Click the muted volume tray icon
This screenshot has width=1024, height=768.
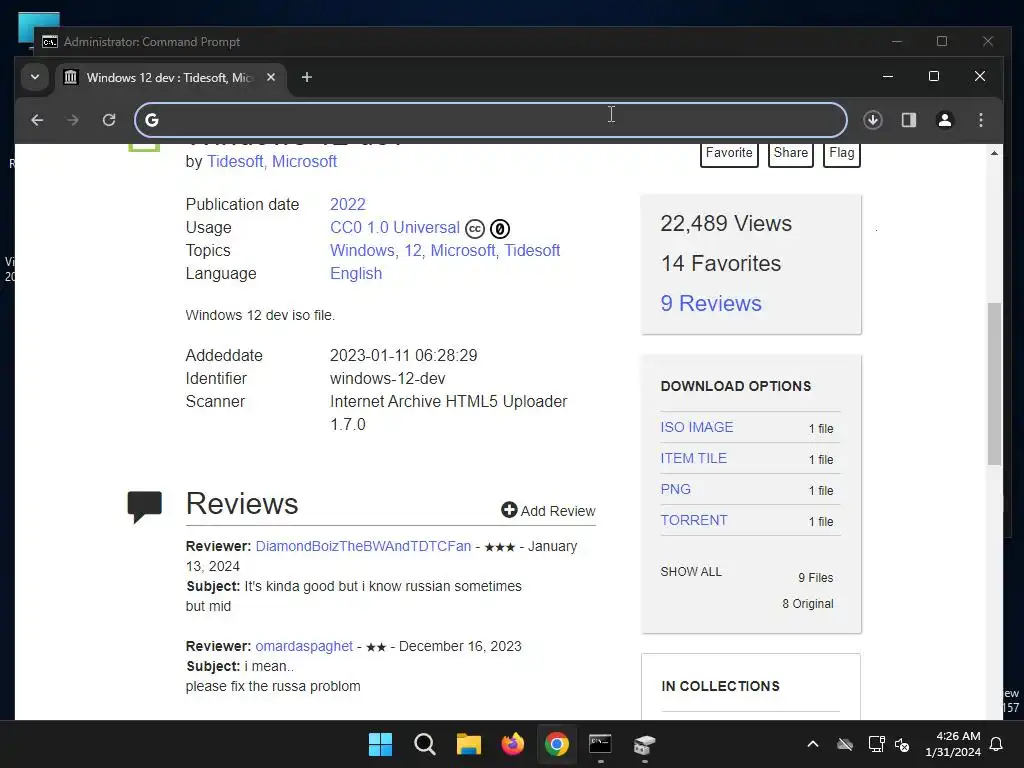tap(903, 744)
